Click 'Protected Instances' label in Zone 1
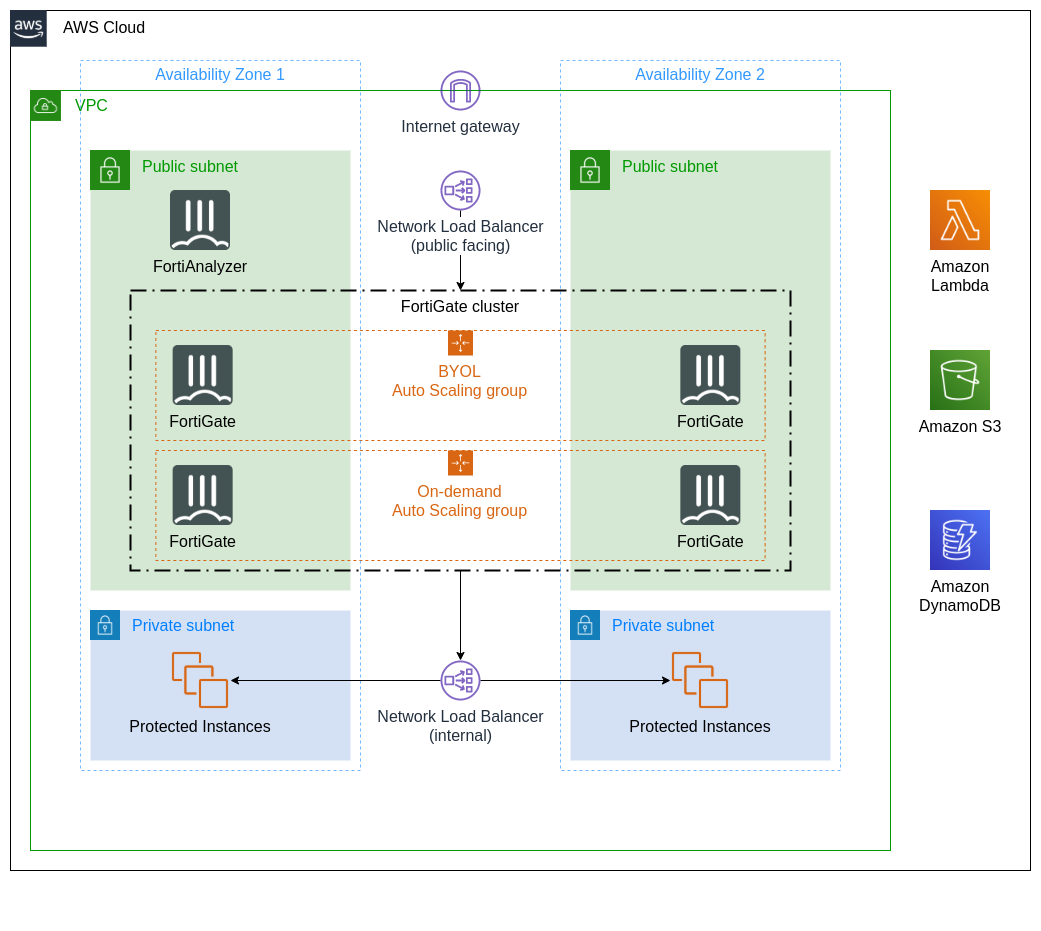This screenshot has height=931, width=1041. (200, 727)
